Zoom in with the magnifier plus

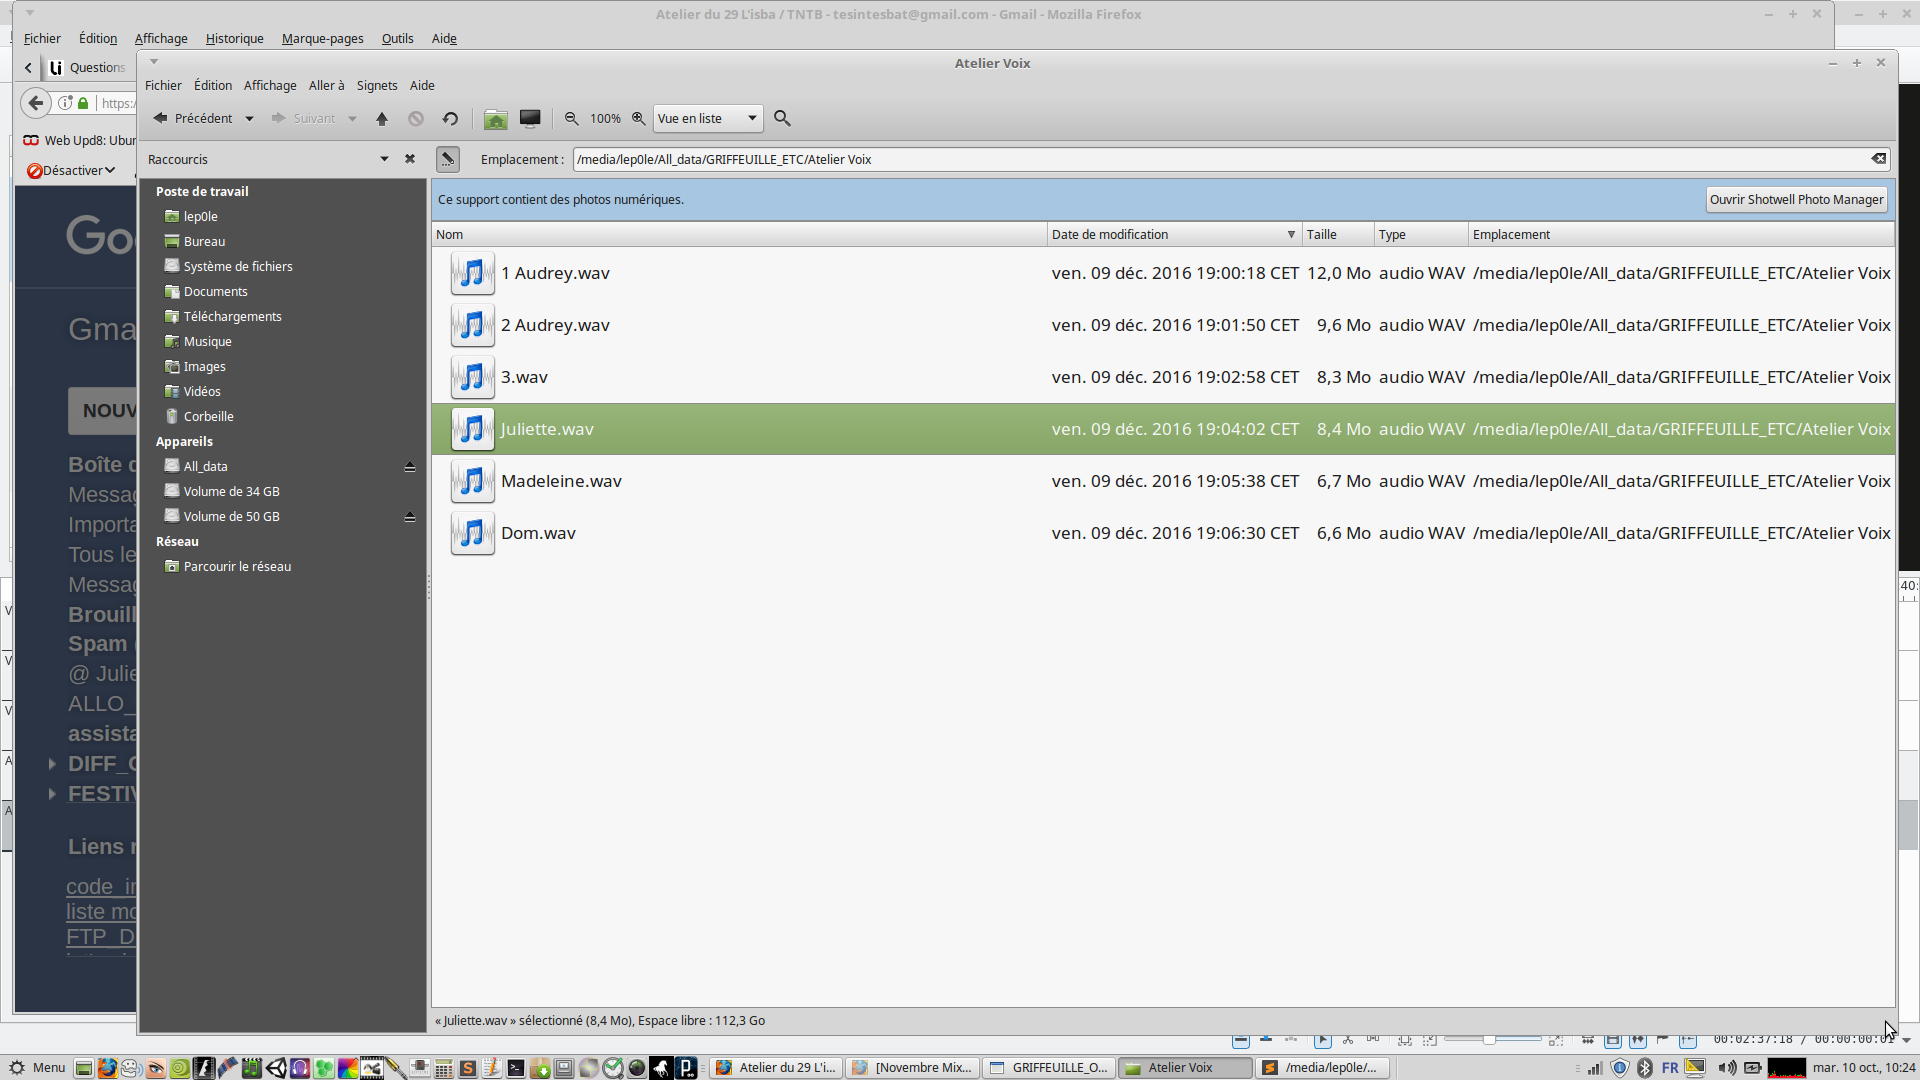(x=638, y=119)
